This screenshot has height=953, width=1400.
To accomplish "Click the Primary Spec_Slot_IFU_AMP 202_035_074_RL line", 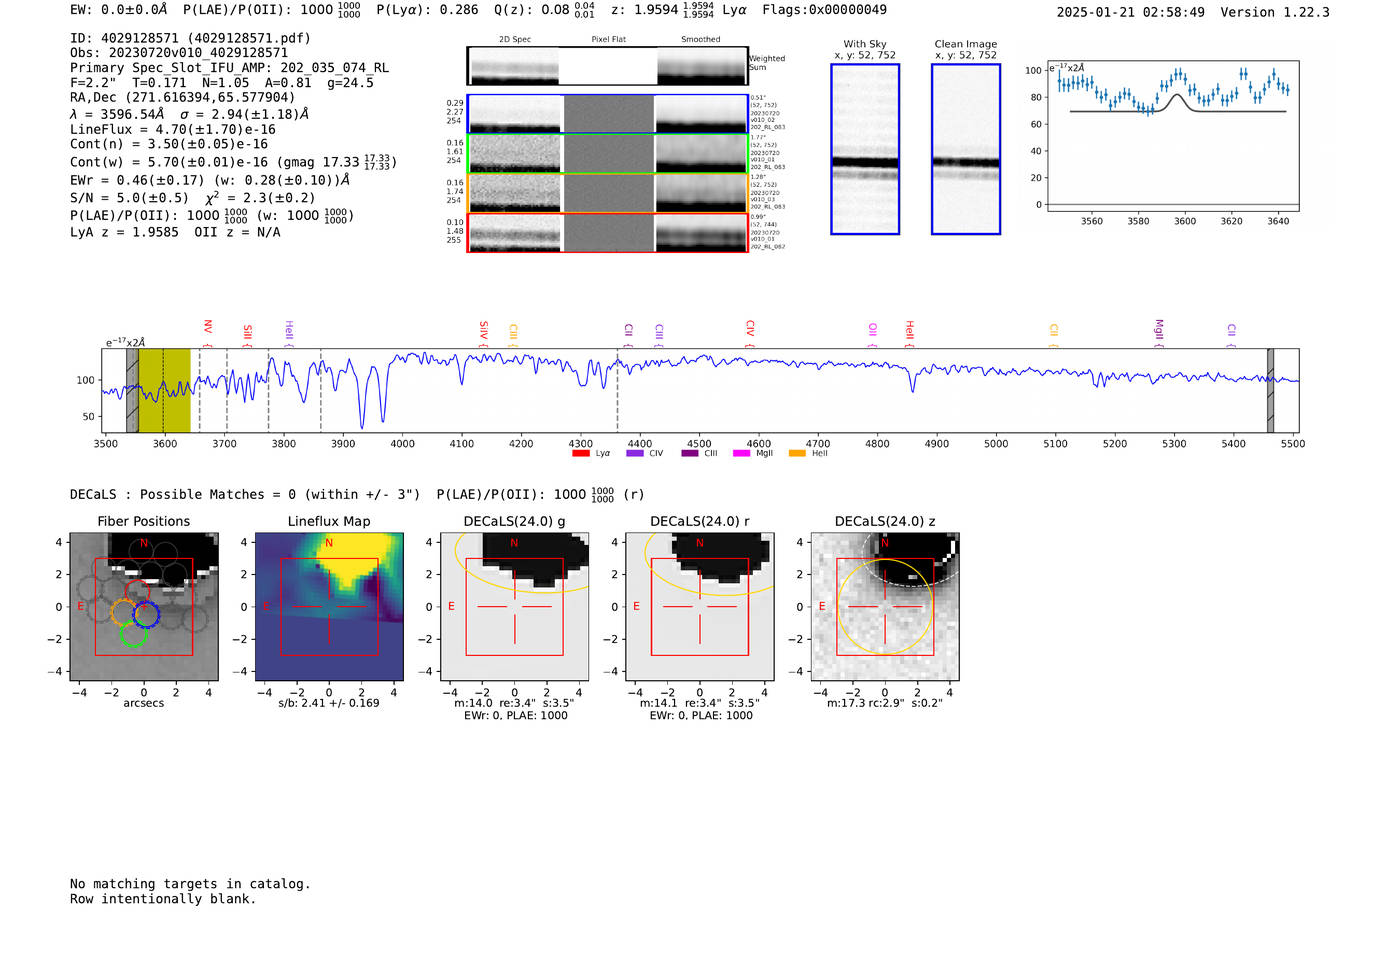I will 230,68.
